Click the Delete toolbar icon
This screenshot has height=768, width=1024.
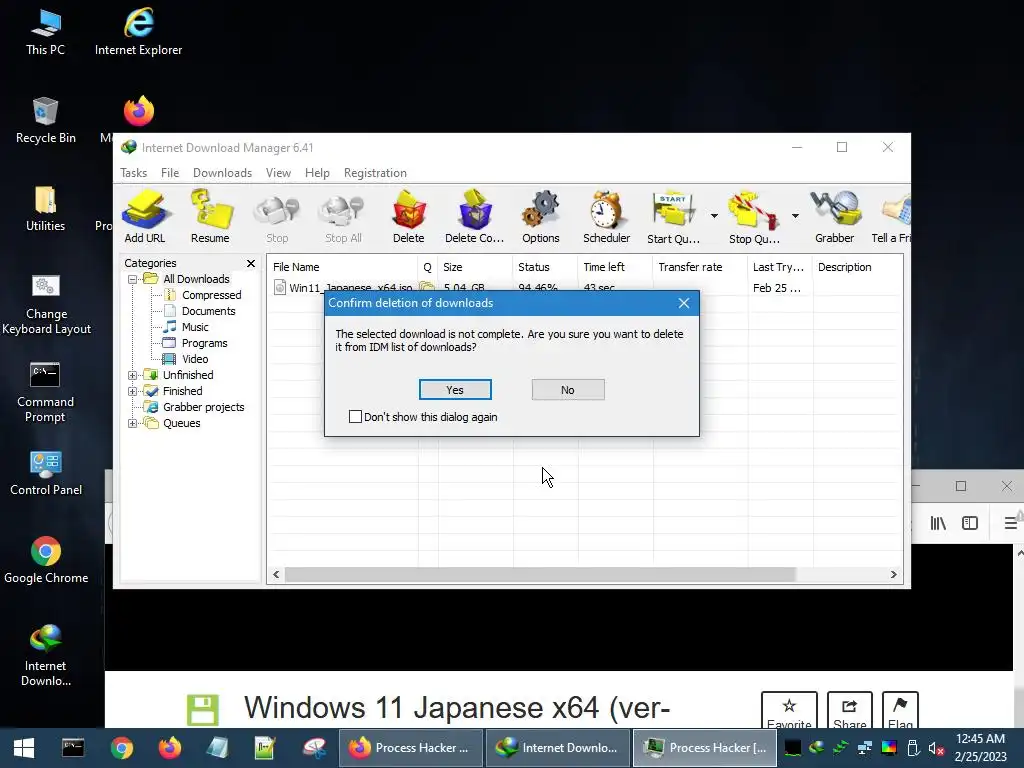click(409, 217)
